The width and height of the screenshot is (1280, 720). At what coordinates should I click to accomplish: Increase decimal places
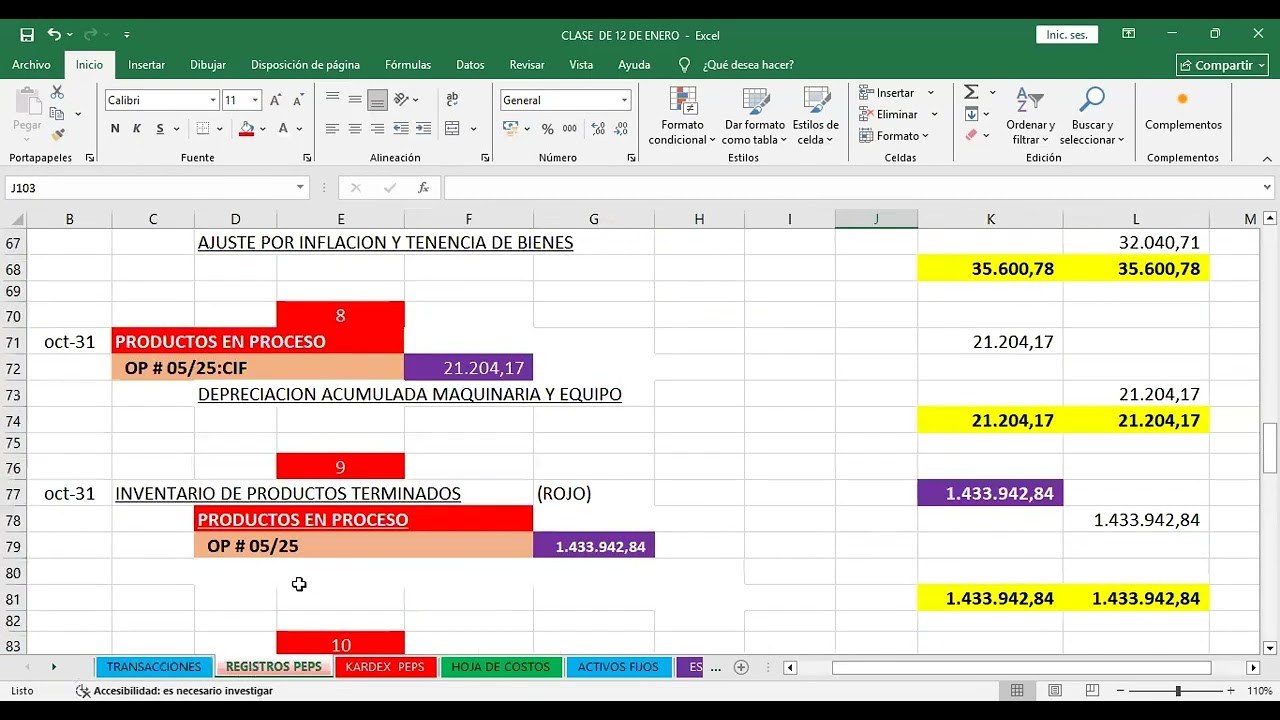tap(598, 128)
